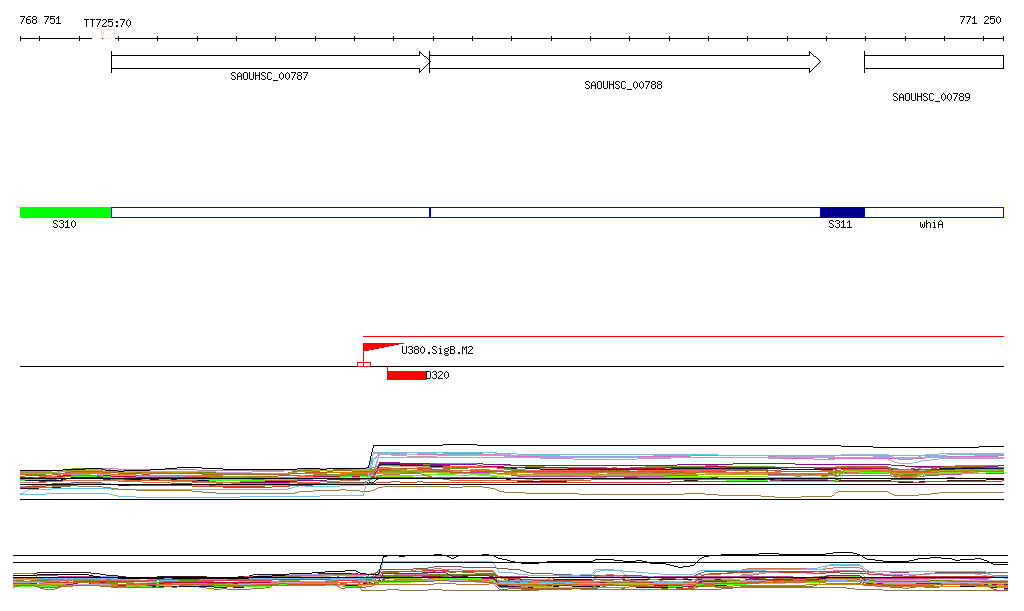This screenshot has width=1024, height=611.
Task: Click the thin blue marker between gene segments
Action: (x=430, y=212)
